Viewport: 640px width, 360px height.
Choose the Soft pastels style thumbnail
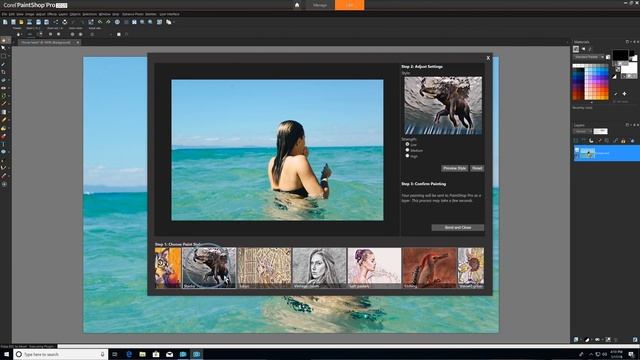tap(374, 267)
